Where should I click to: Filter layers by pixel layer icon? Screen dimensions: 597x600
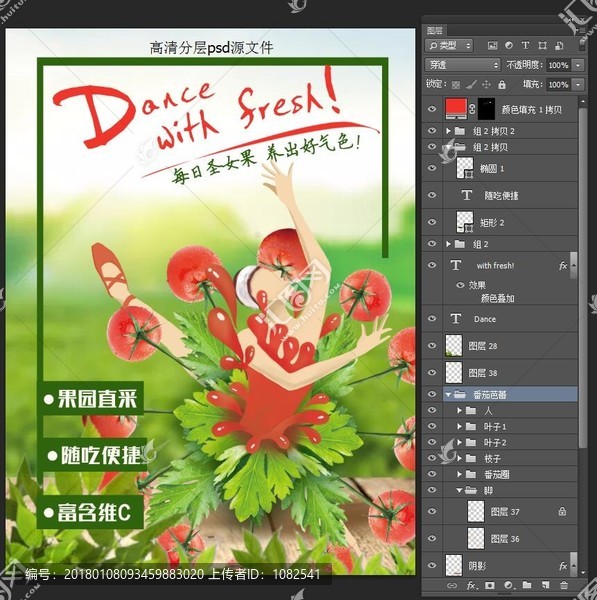(x=492, y=46)
